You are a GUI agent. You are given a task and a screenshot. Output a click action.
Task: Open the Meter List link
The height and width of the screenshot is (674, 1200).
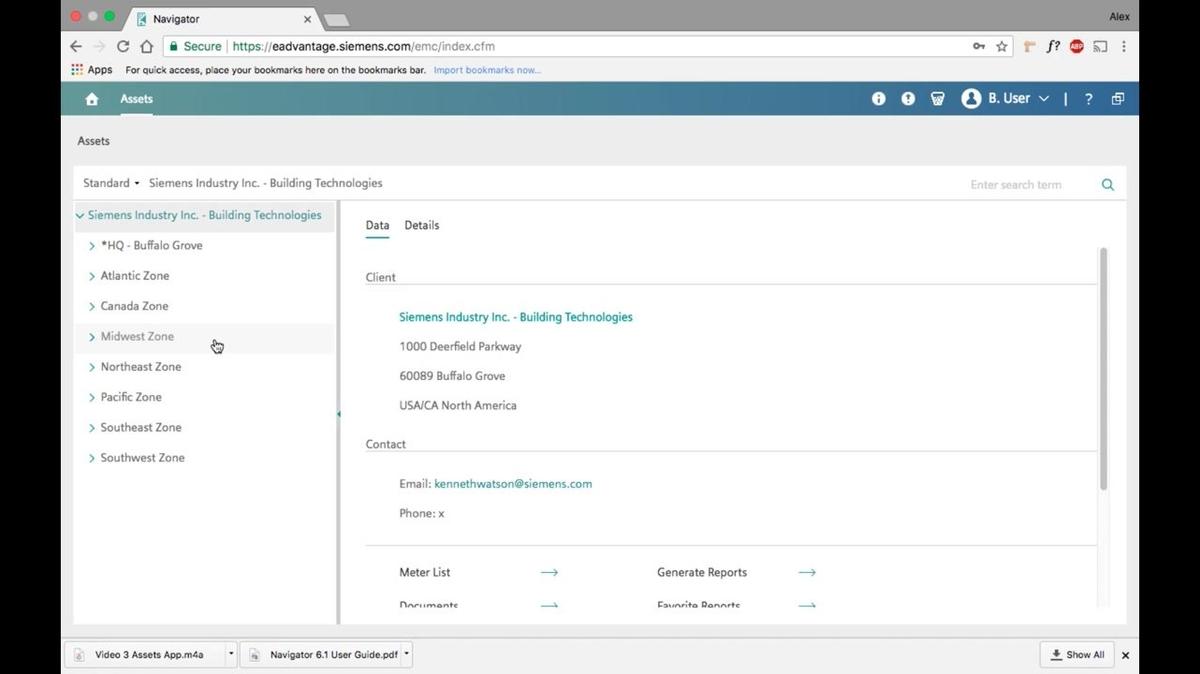425,573
